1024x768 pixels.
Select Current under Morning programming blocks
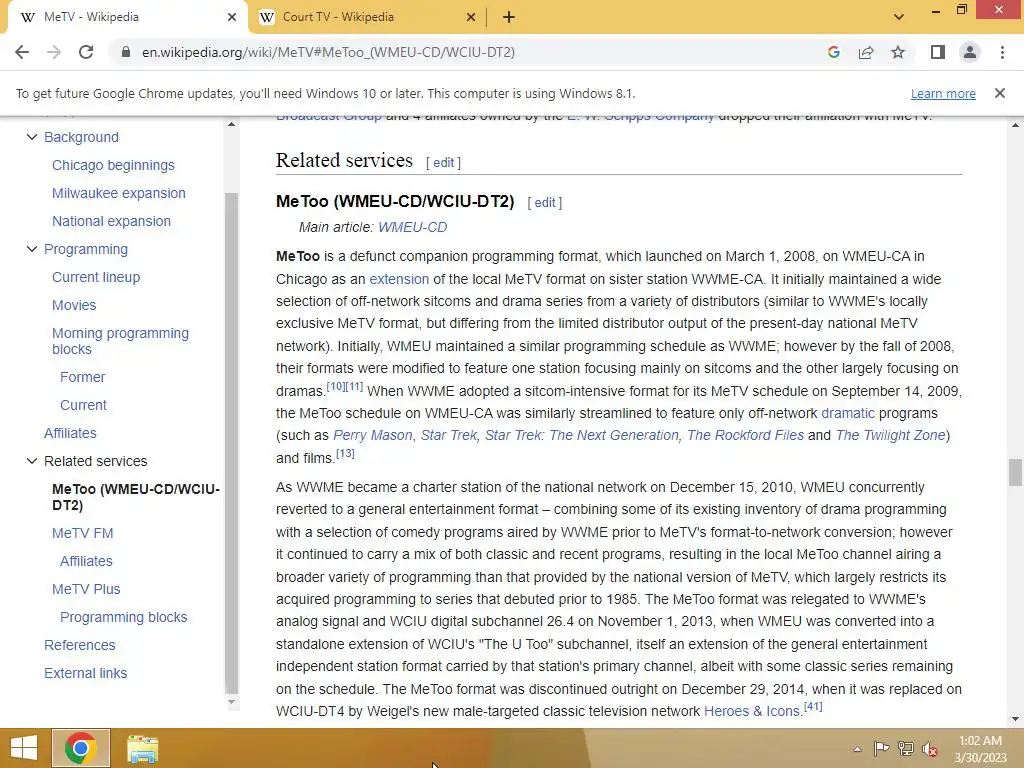[x=83, y=405]
